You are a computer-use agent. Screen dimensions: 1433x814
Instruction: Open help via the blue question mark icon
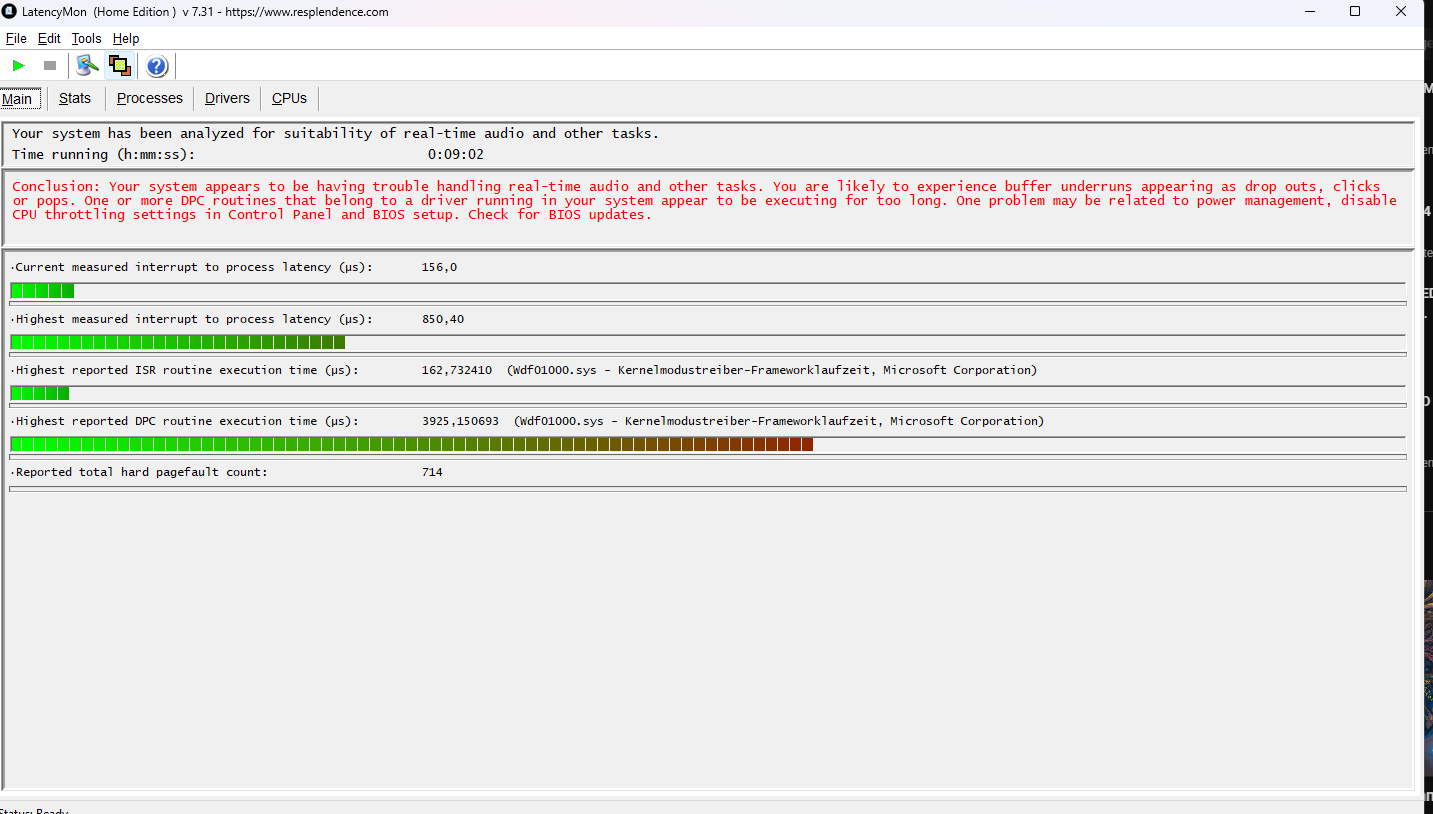157,66
